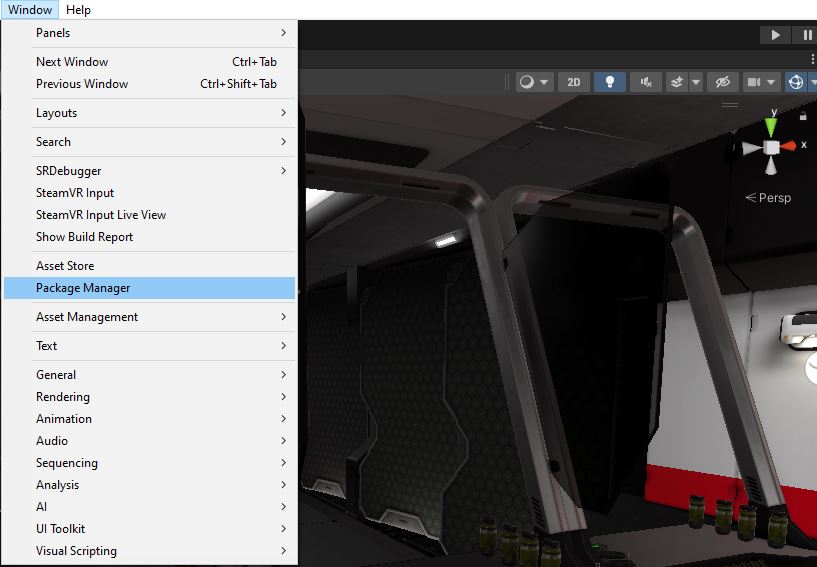Click the green Y axis cone on the gizmo

[x=771, y=126]
